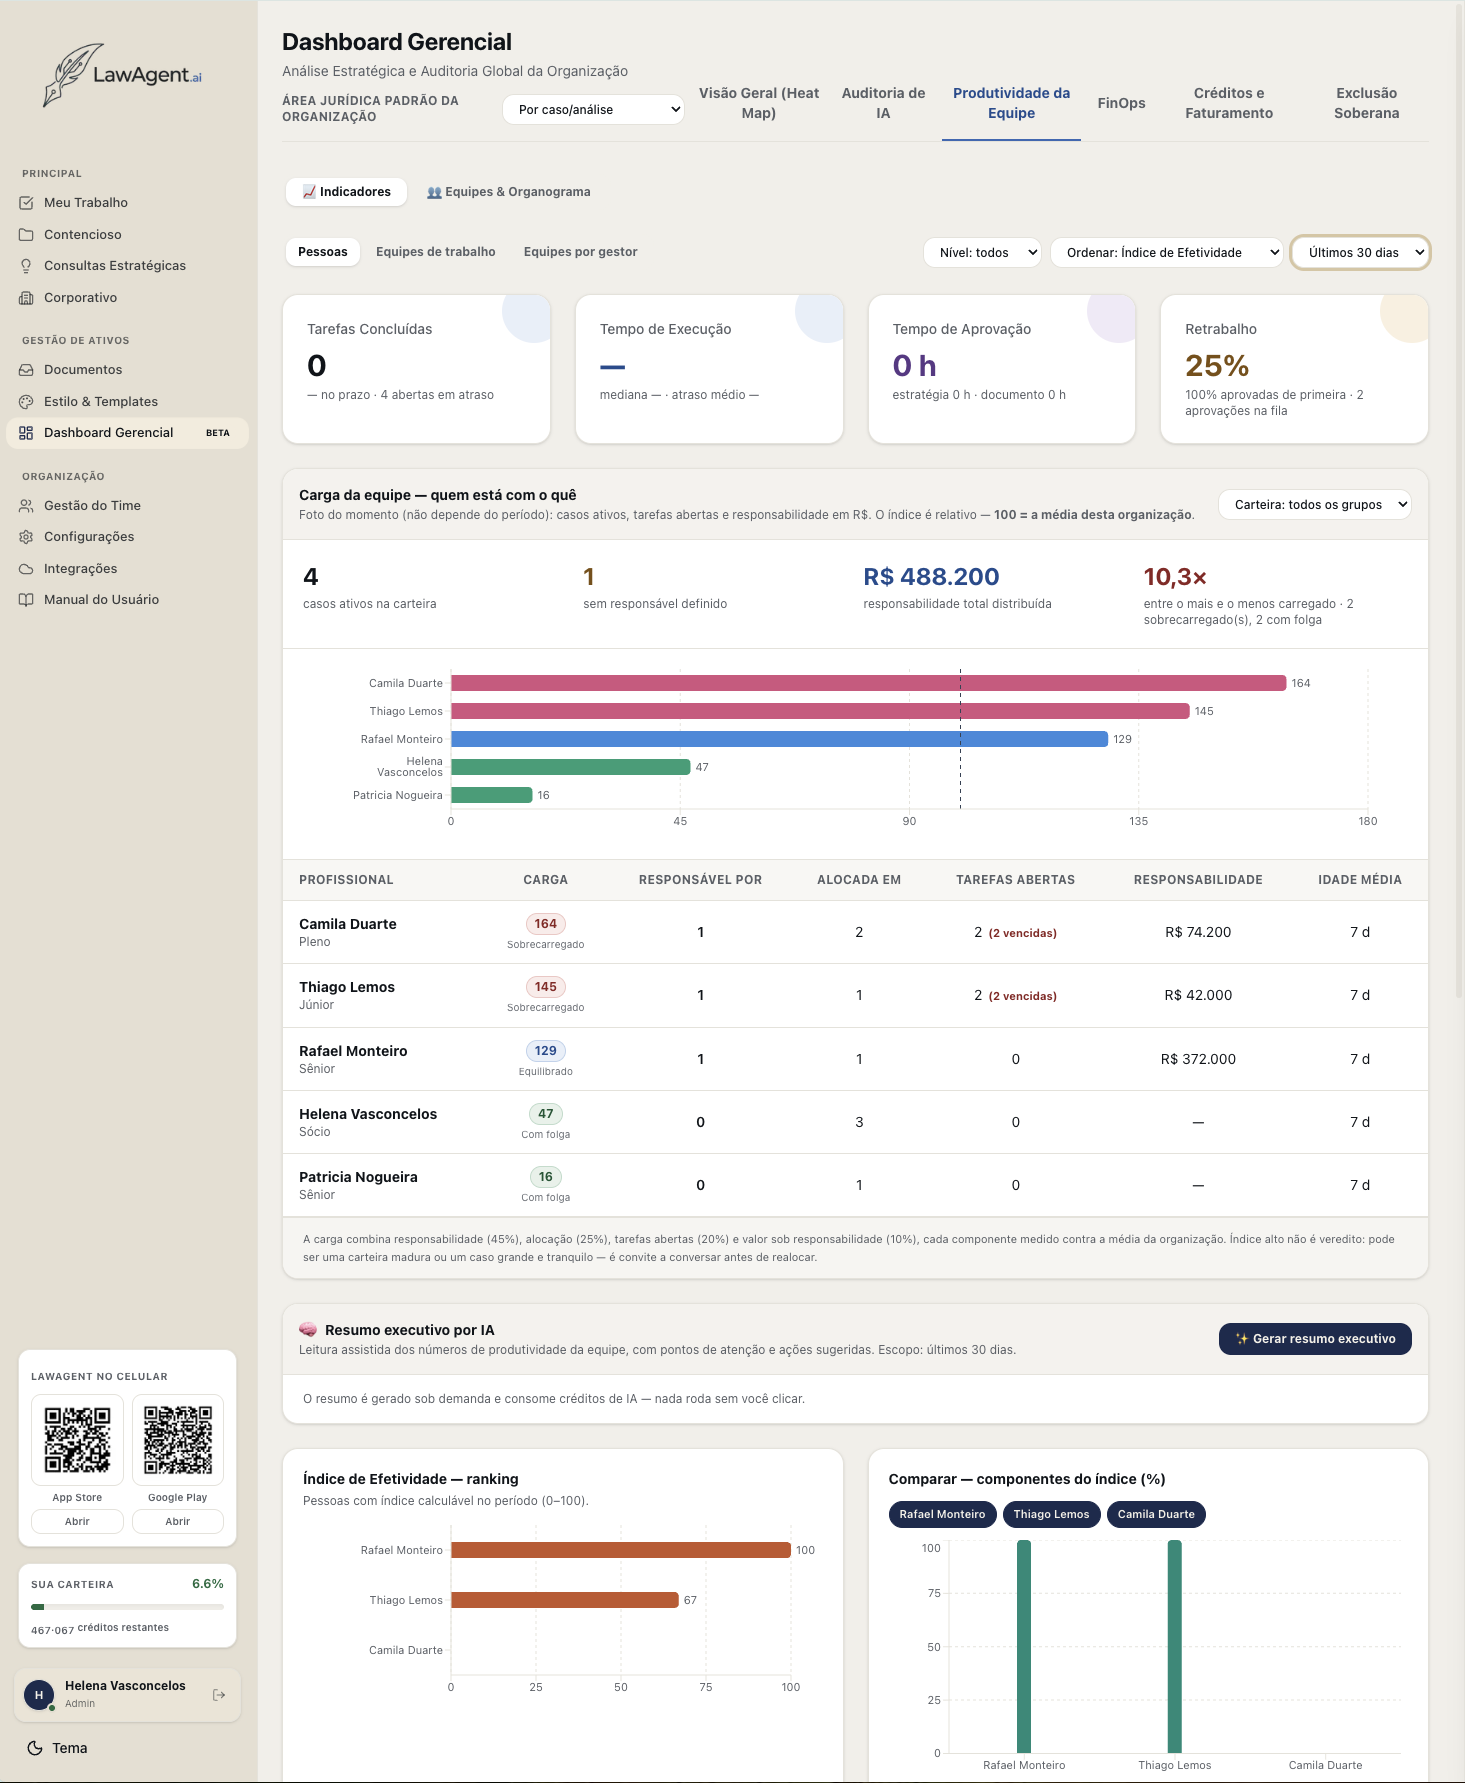The width and height of the screenshot is (1465, 1783).
Task: Click the logout icon beside Helena Vasconcelos
Action: [x=219, y=1695]
